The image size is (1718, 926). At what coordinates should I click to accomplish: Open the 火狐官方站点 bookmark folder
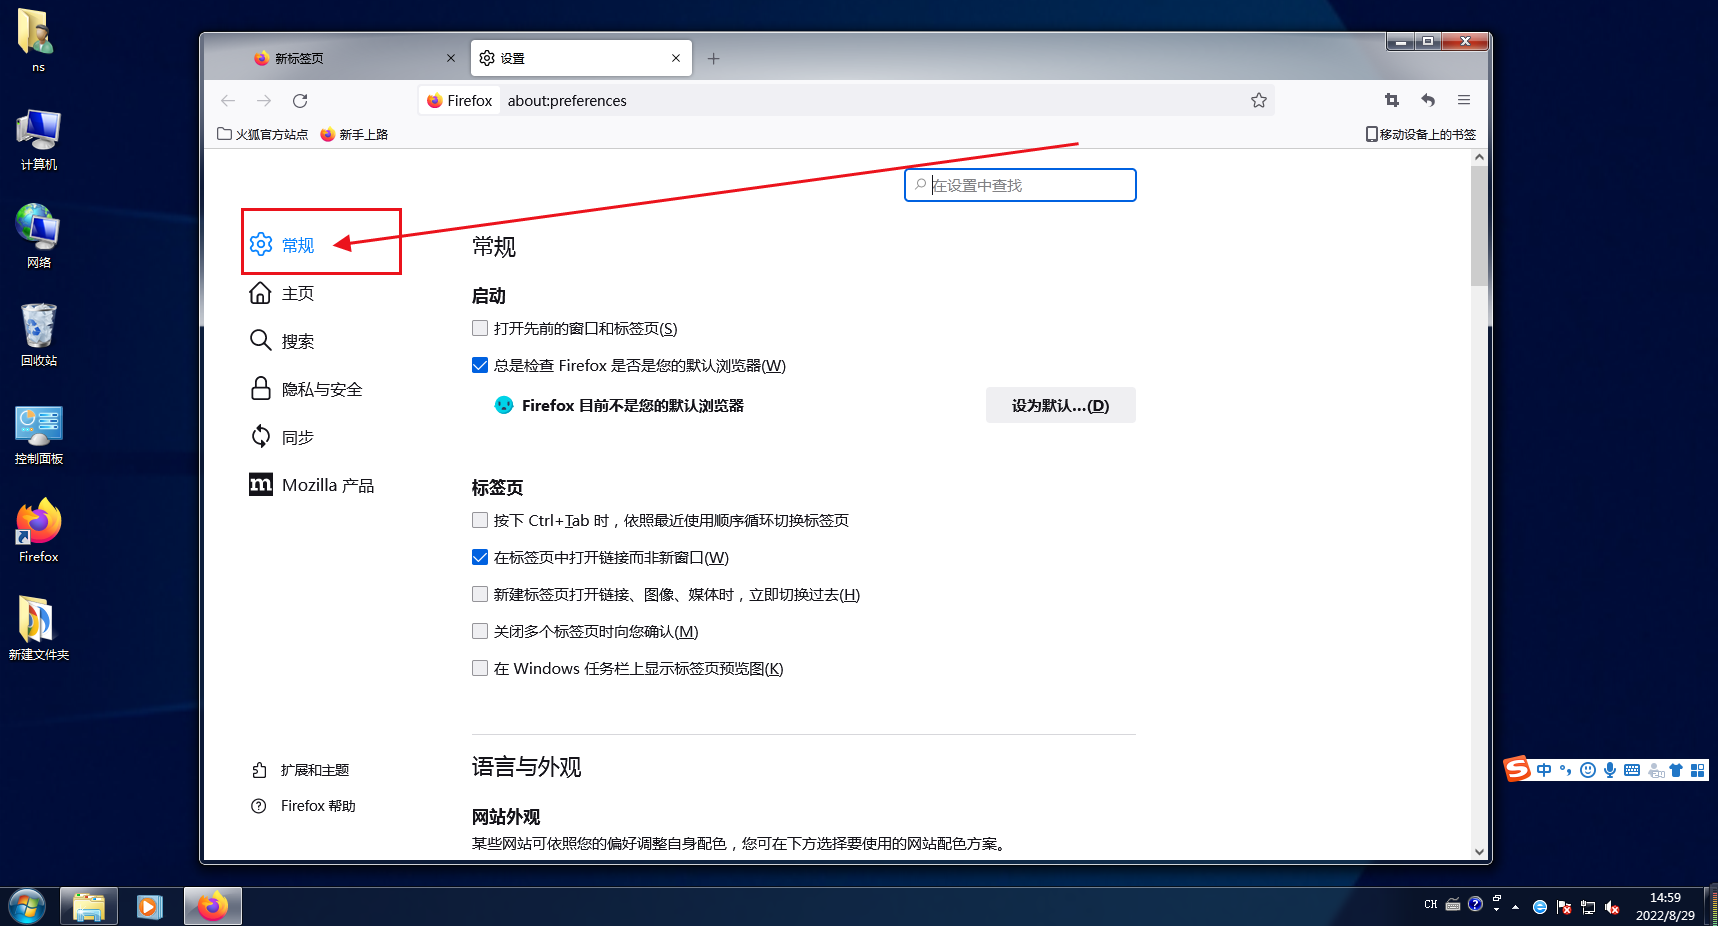tap(262, 134)
